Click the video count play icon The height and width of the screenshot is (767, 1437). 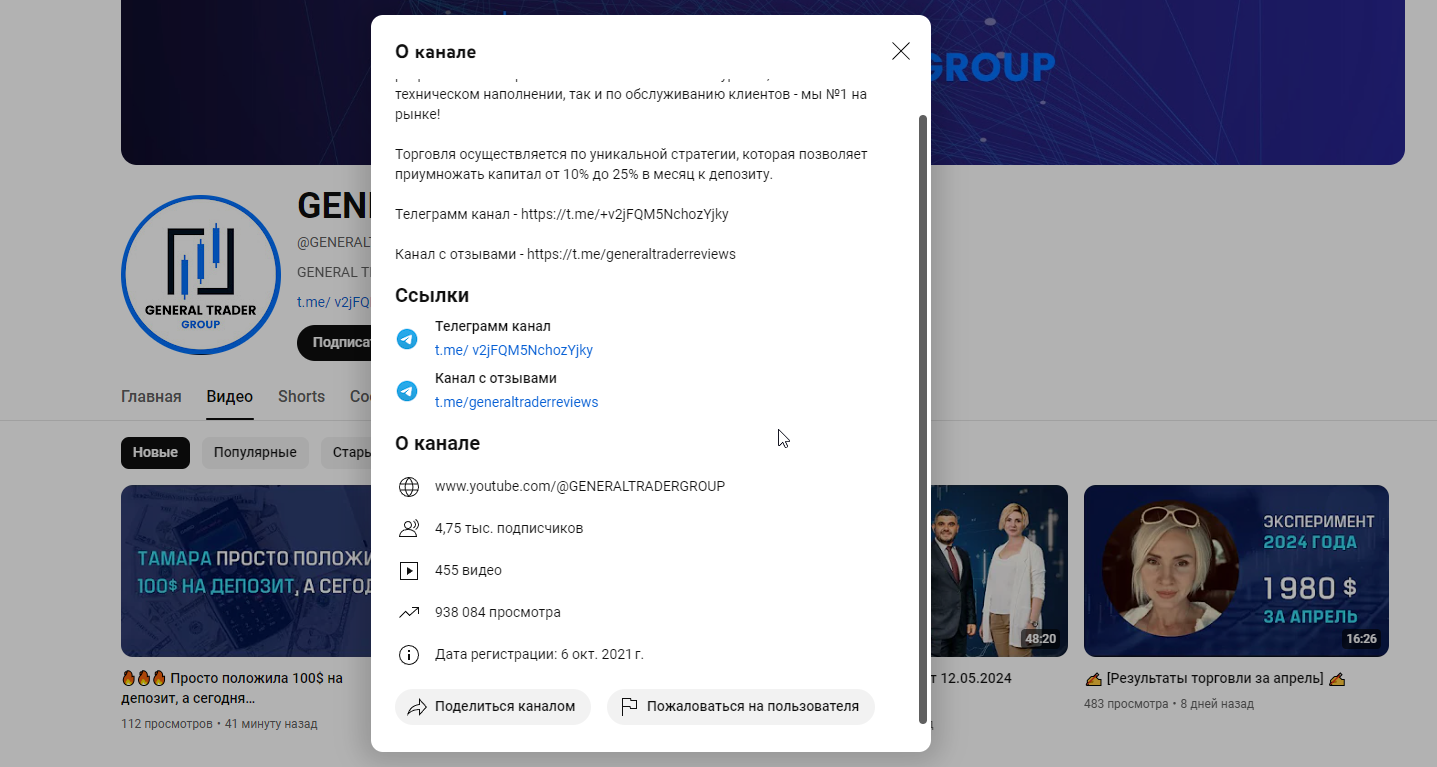[x=408, y=571]
